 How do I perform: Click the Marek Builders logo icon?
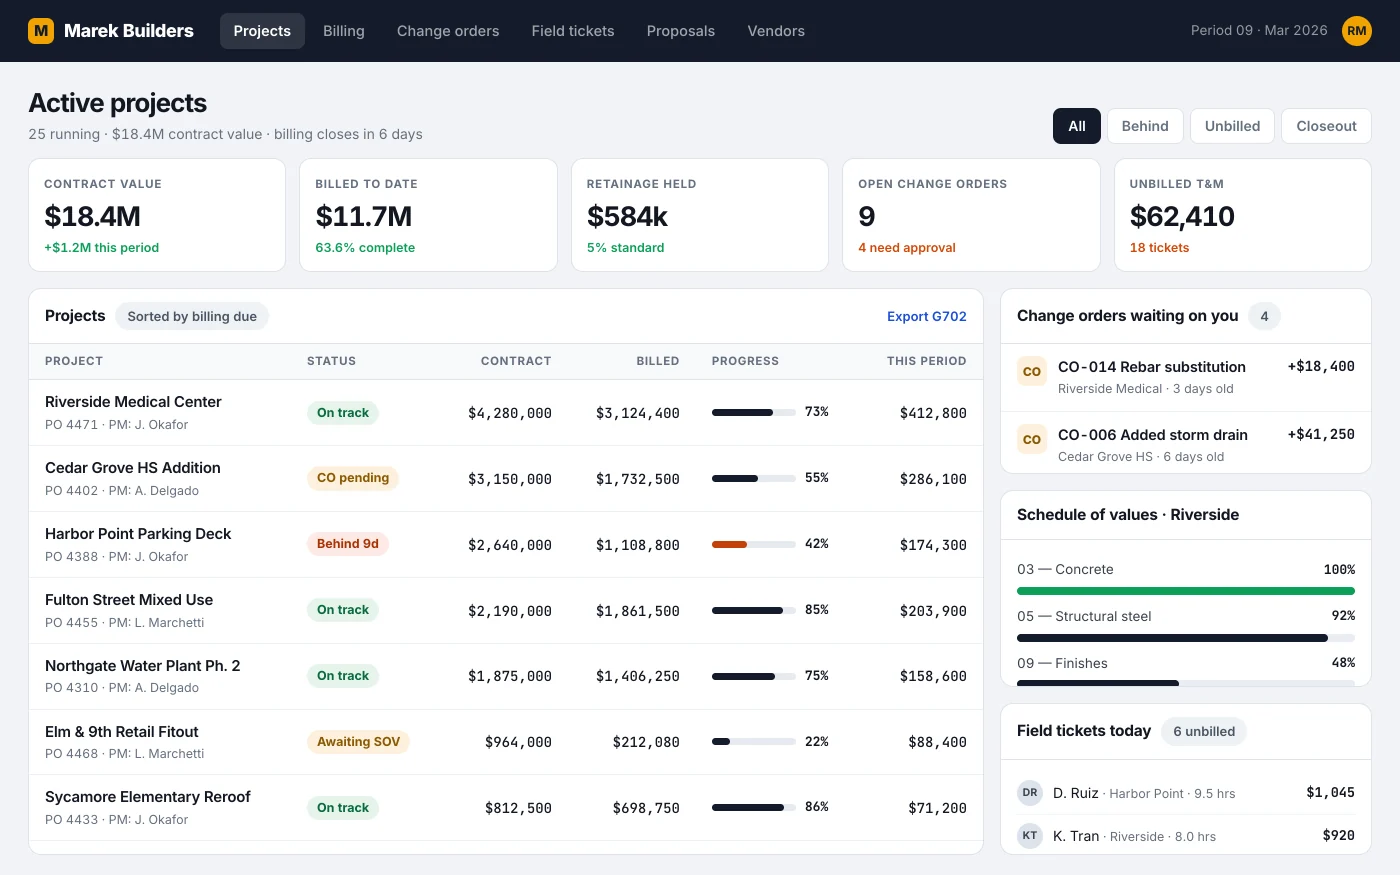(41, 31)
